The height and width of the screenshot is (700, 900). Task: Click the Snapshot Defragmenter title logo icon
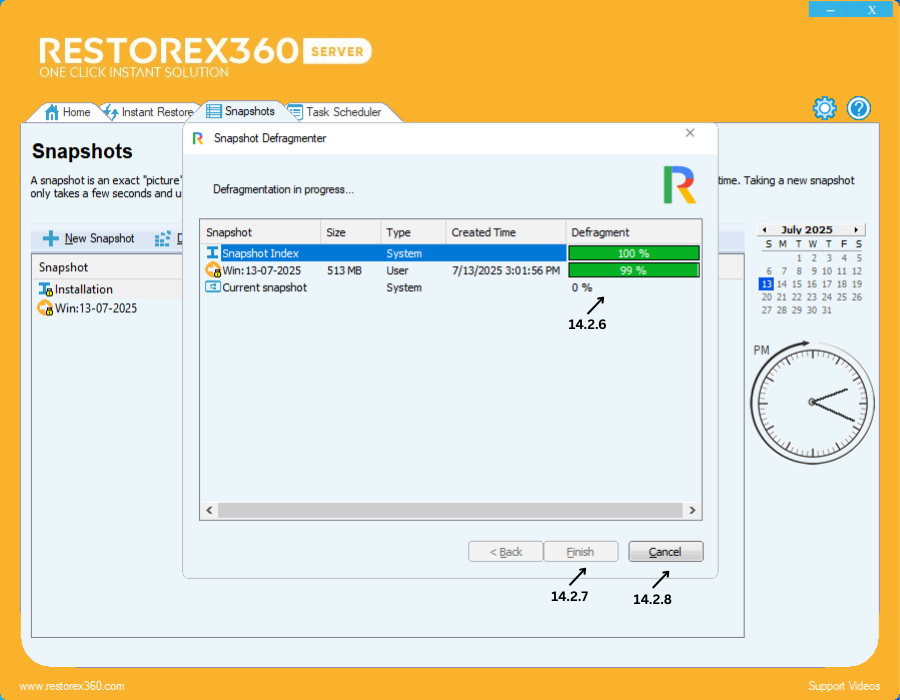[198, 138]
